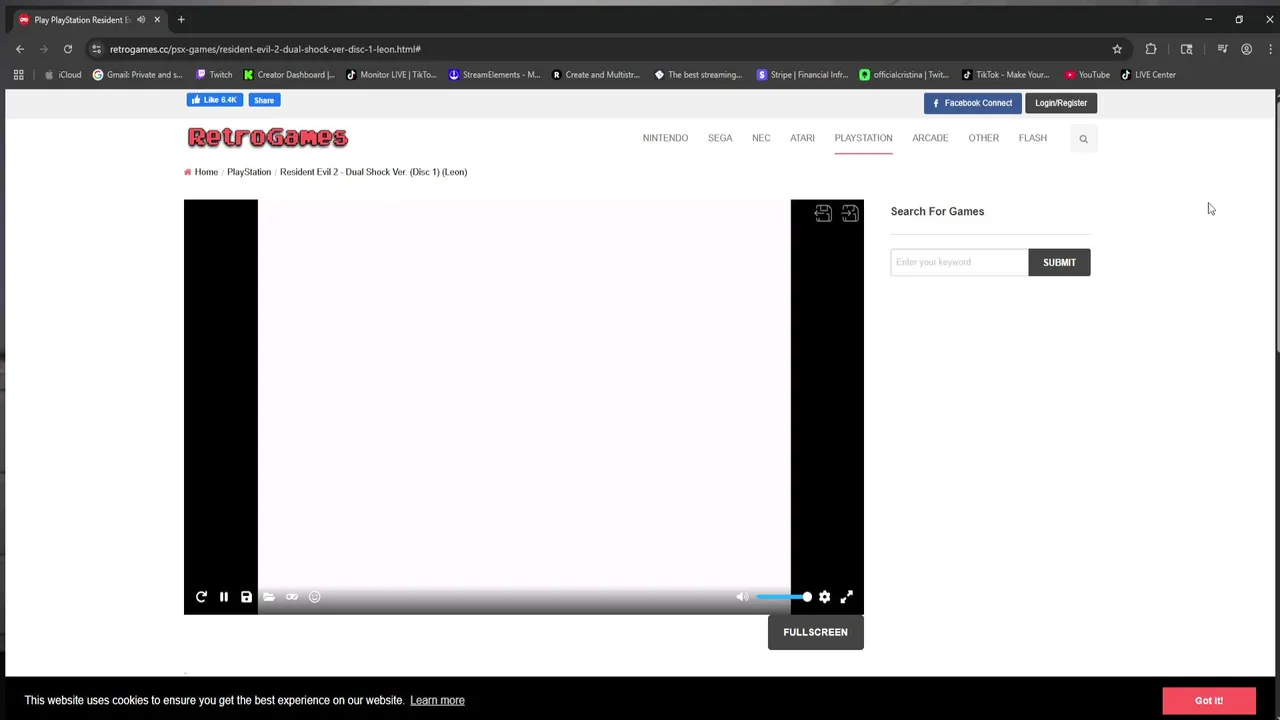
Task: Go to Home in the breadcrumb
Action: coord(206,172)
